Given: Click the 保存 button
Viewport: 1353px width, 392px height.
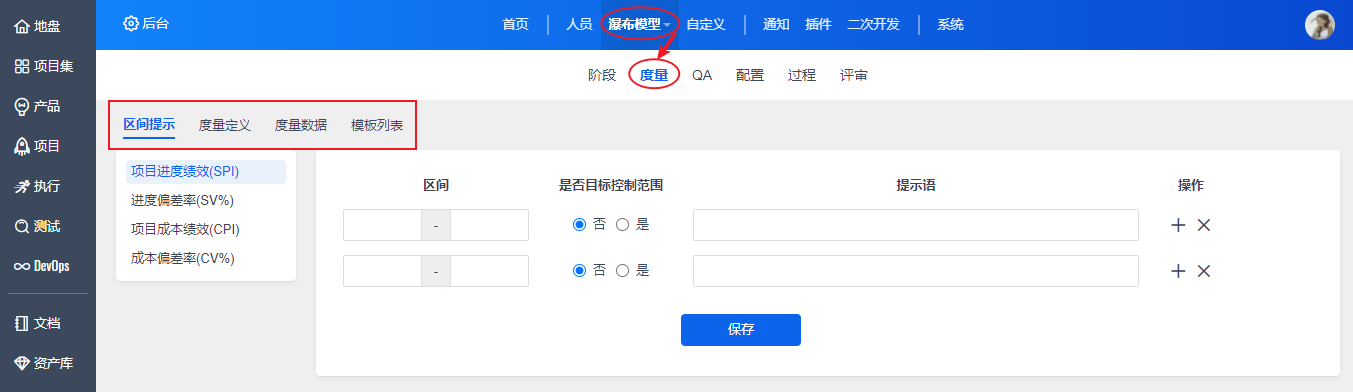Looking at the screenshot, I should point(741,330).
